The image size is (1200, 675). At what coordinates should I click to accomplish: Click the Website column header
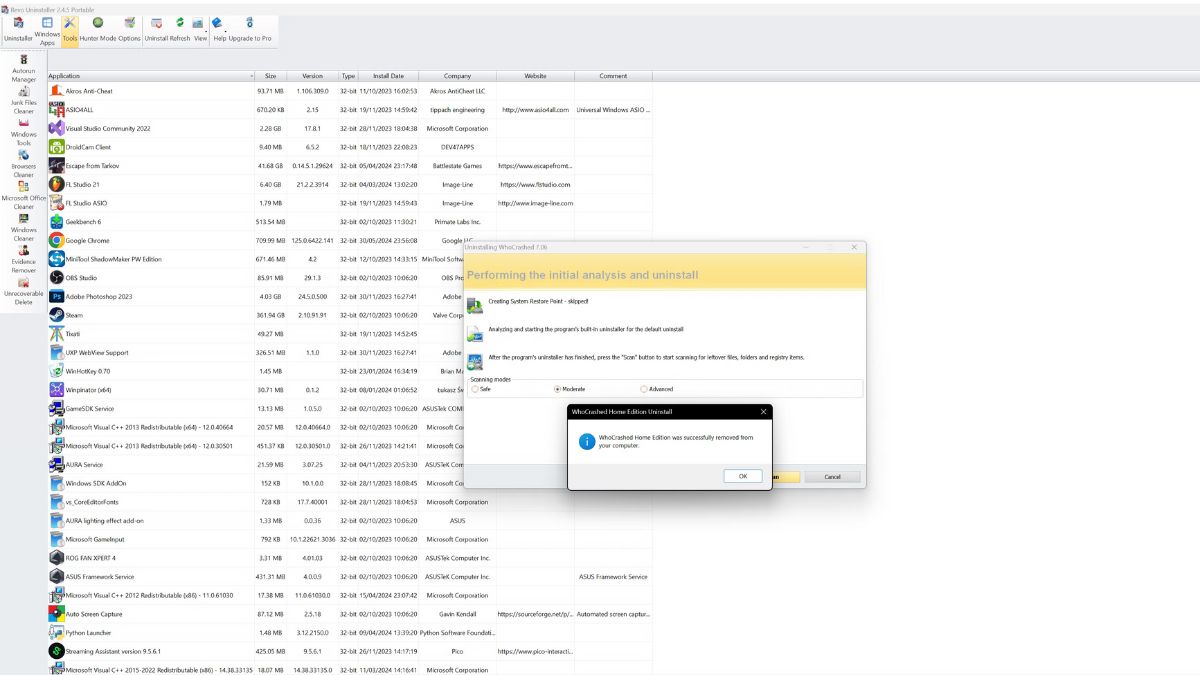pyautogui.click(x=535, y=76)
